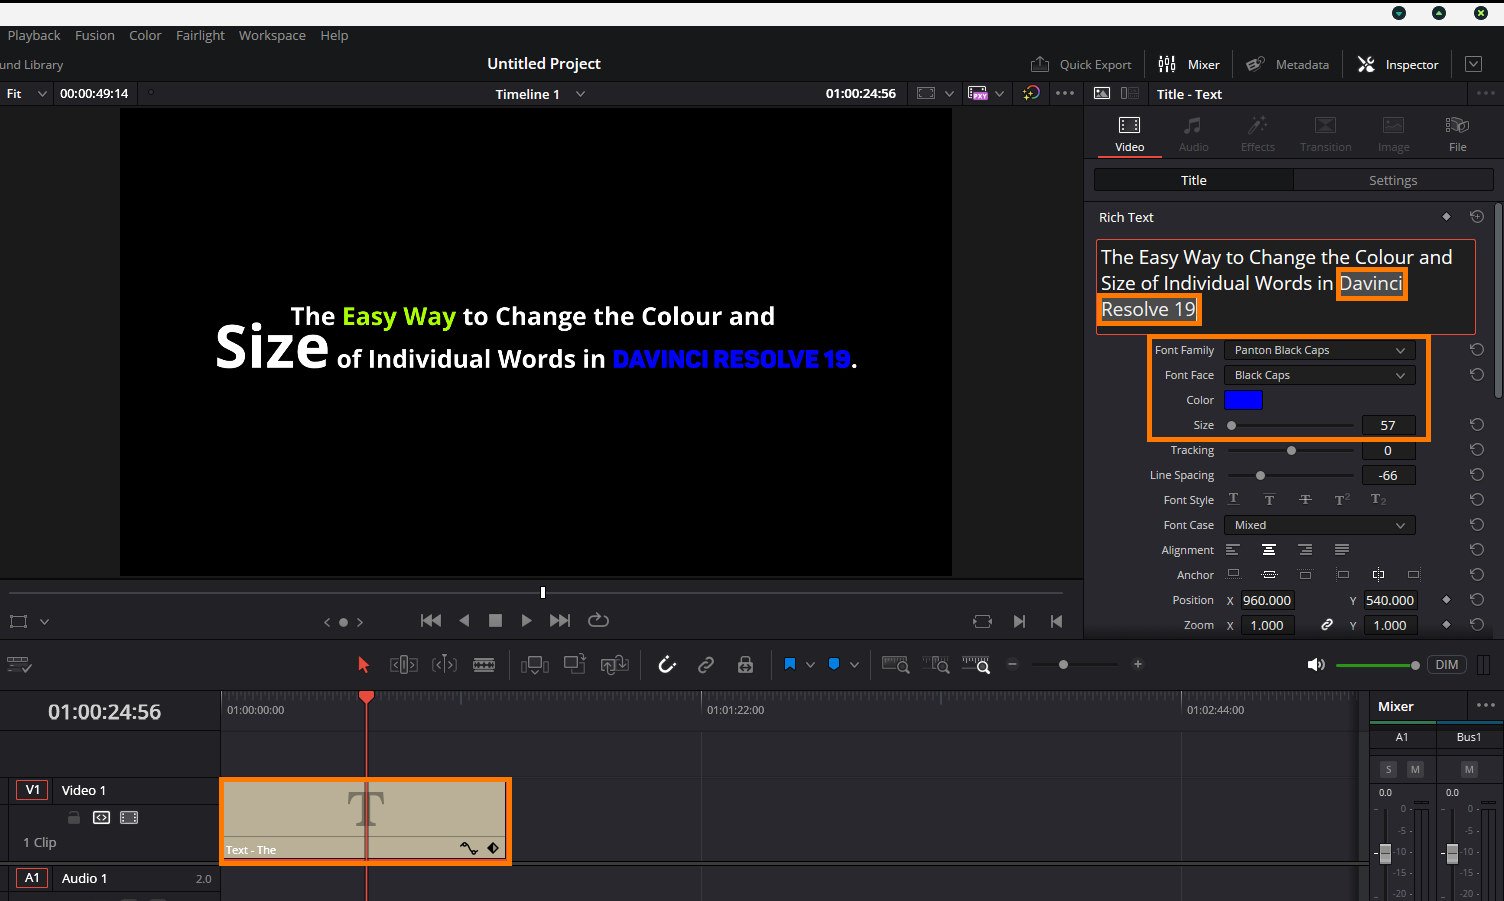Click the blue text Color swatch
The image size is (1504, 901).
point(1244,400)
